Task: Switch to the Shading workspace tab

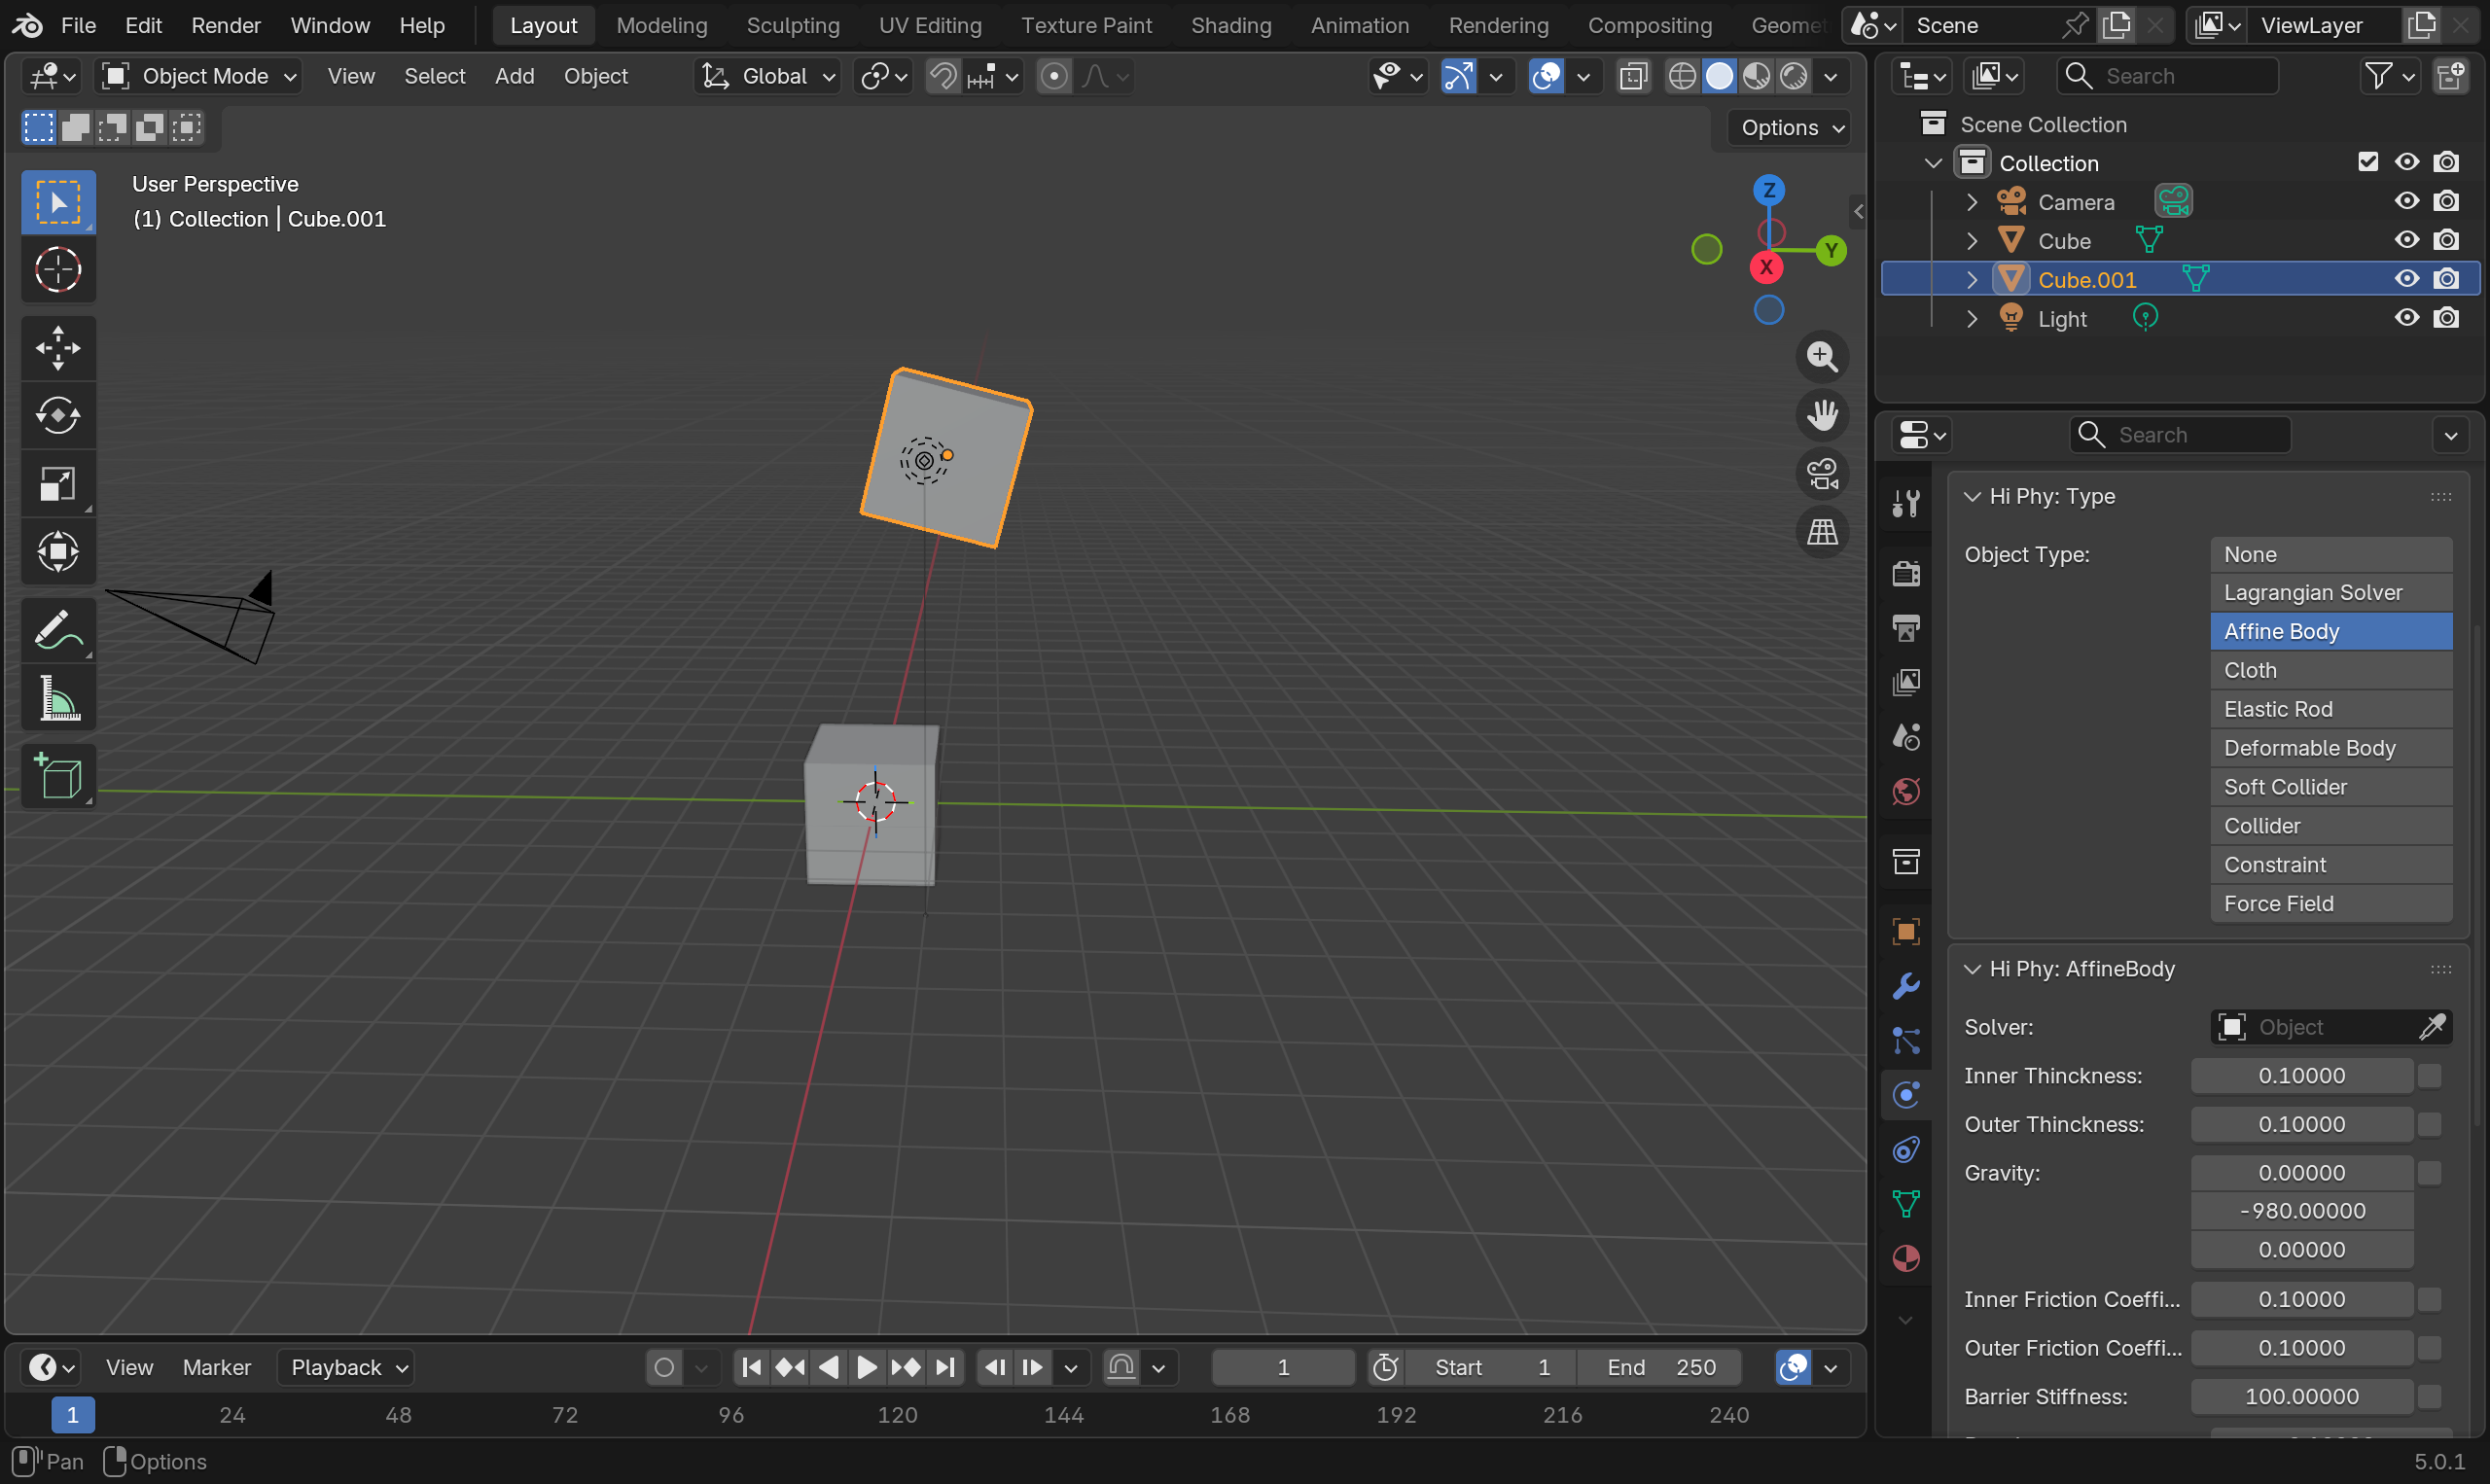Action: [x=1230, y=25]
